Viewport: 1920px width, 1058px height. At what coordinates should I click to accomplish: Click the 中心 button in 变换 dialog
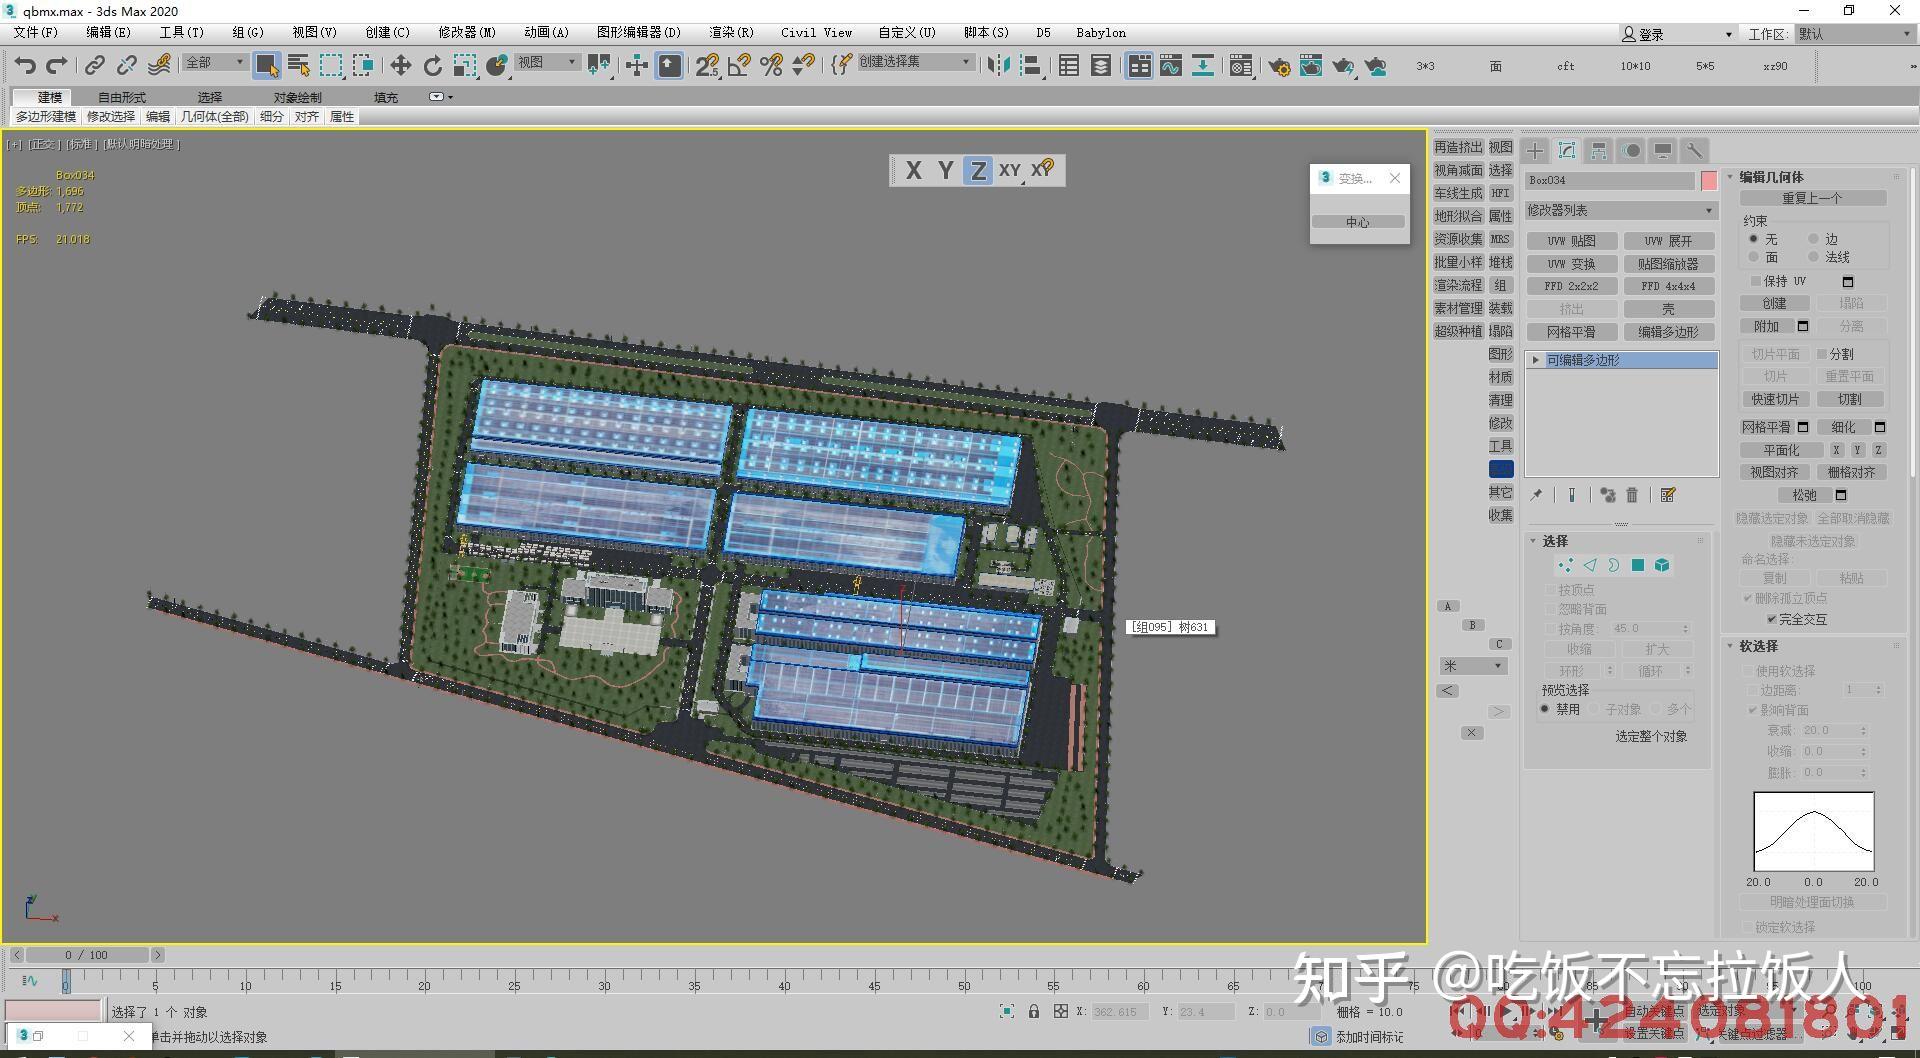[1357, 222]
